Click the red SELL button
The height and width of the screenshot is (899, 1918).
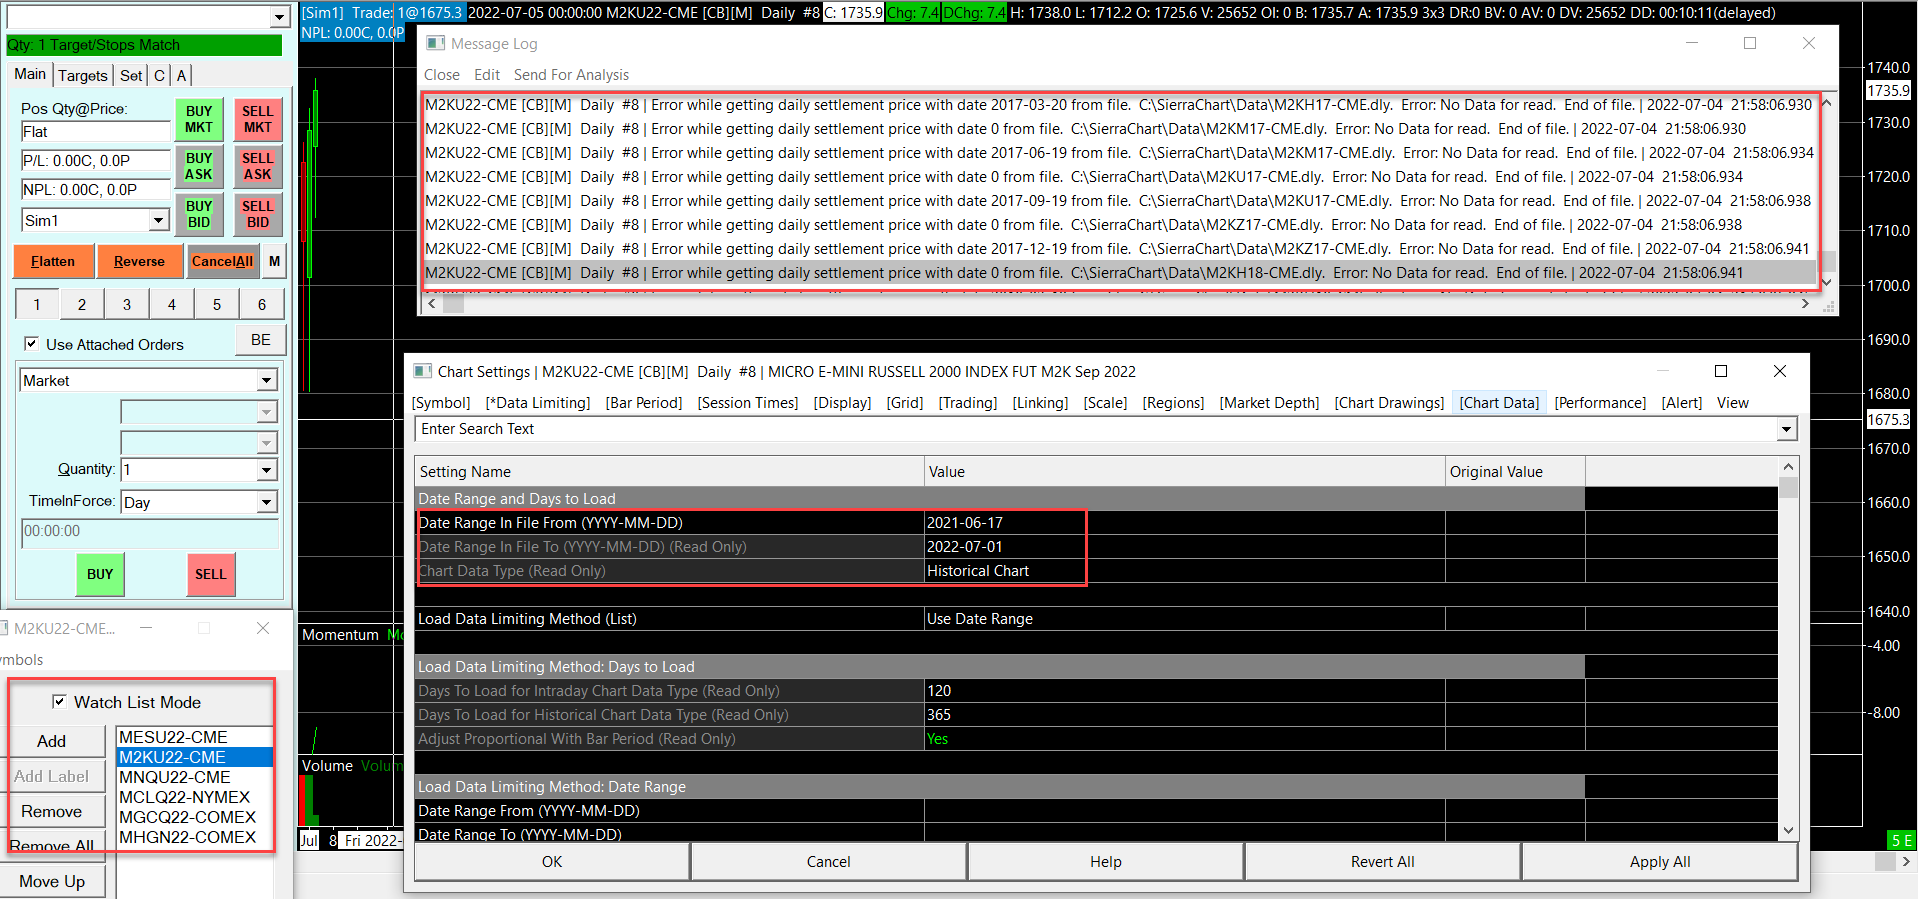tap(210, 574)
